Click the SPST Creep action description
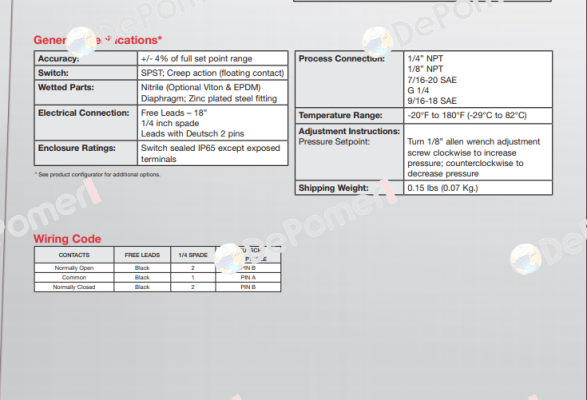The image size is (587, 400). click(212, 73)
